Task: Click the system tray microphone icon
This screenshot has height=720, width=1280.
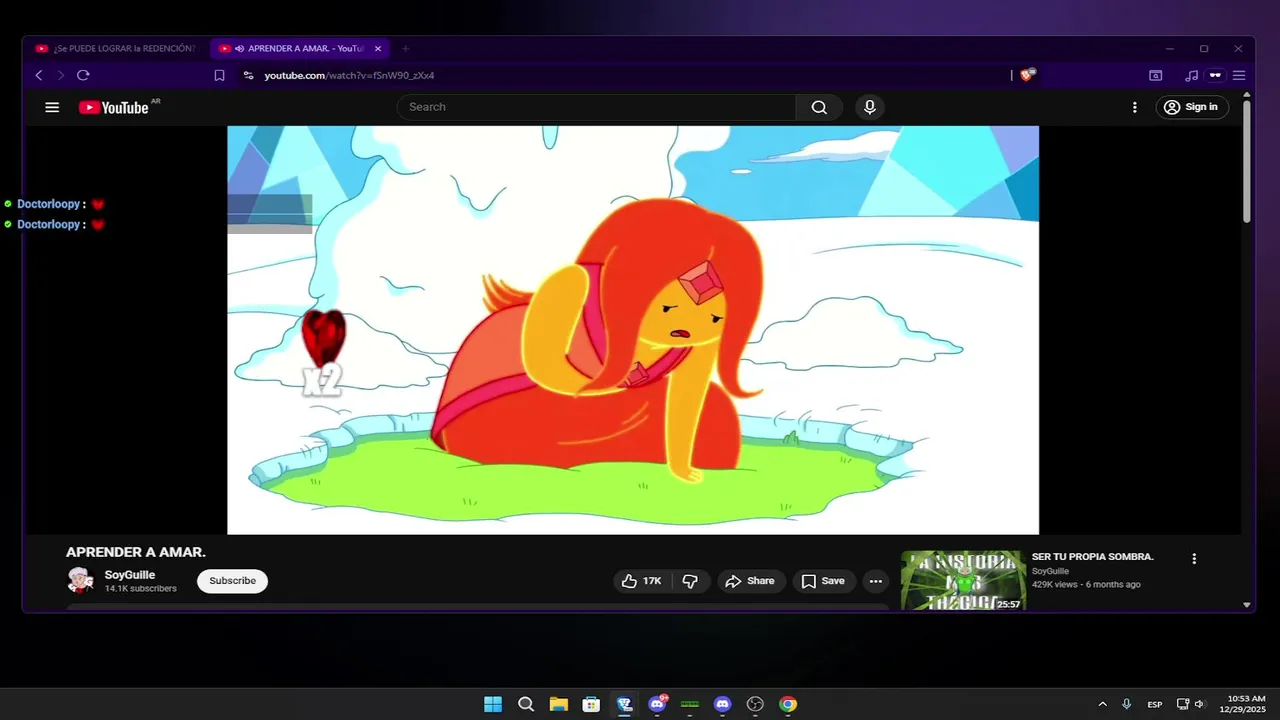Action: click(1127, 704)
